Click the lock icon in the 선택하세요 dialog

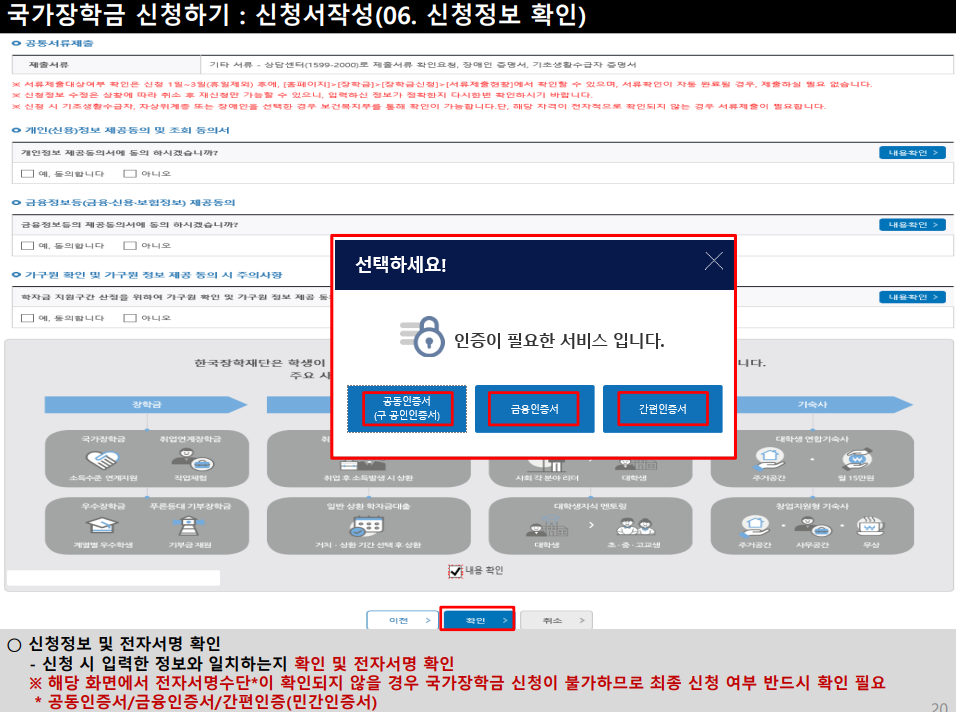[424, 336]
